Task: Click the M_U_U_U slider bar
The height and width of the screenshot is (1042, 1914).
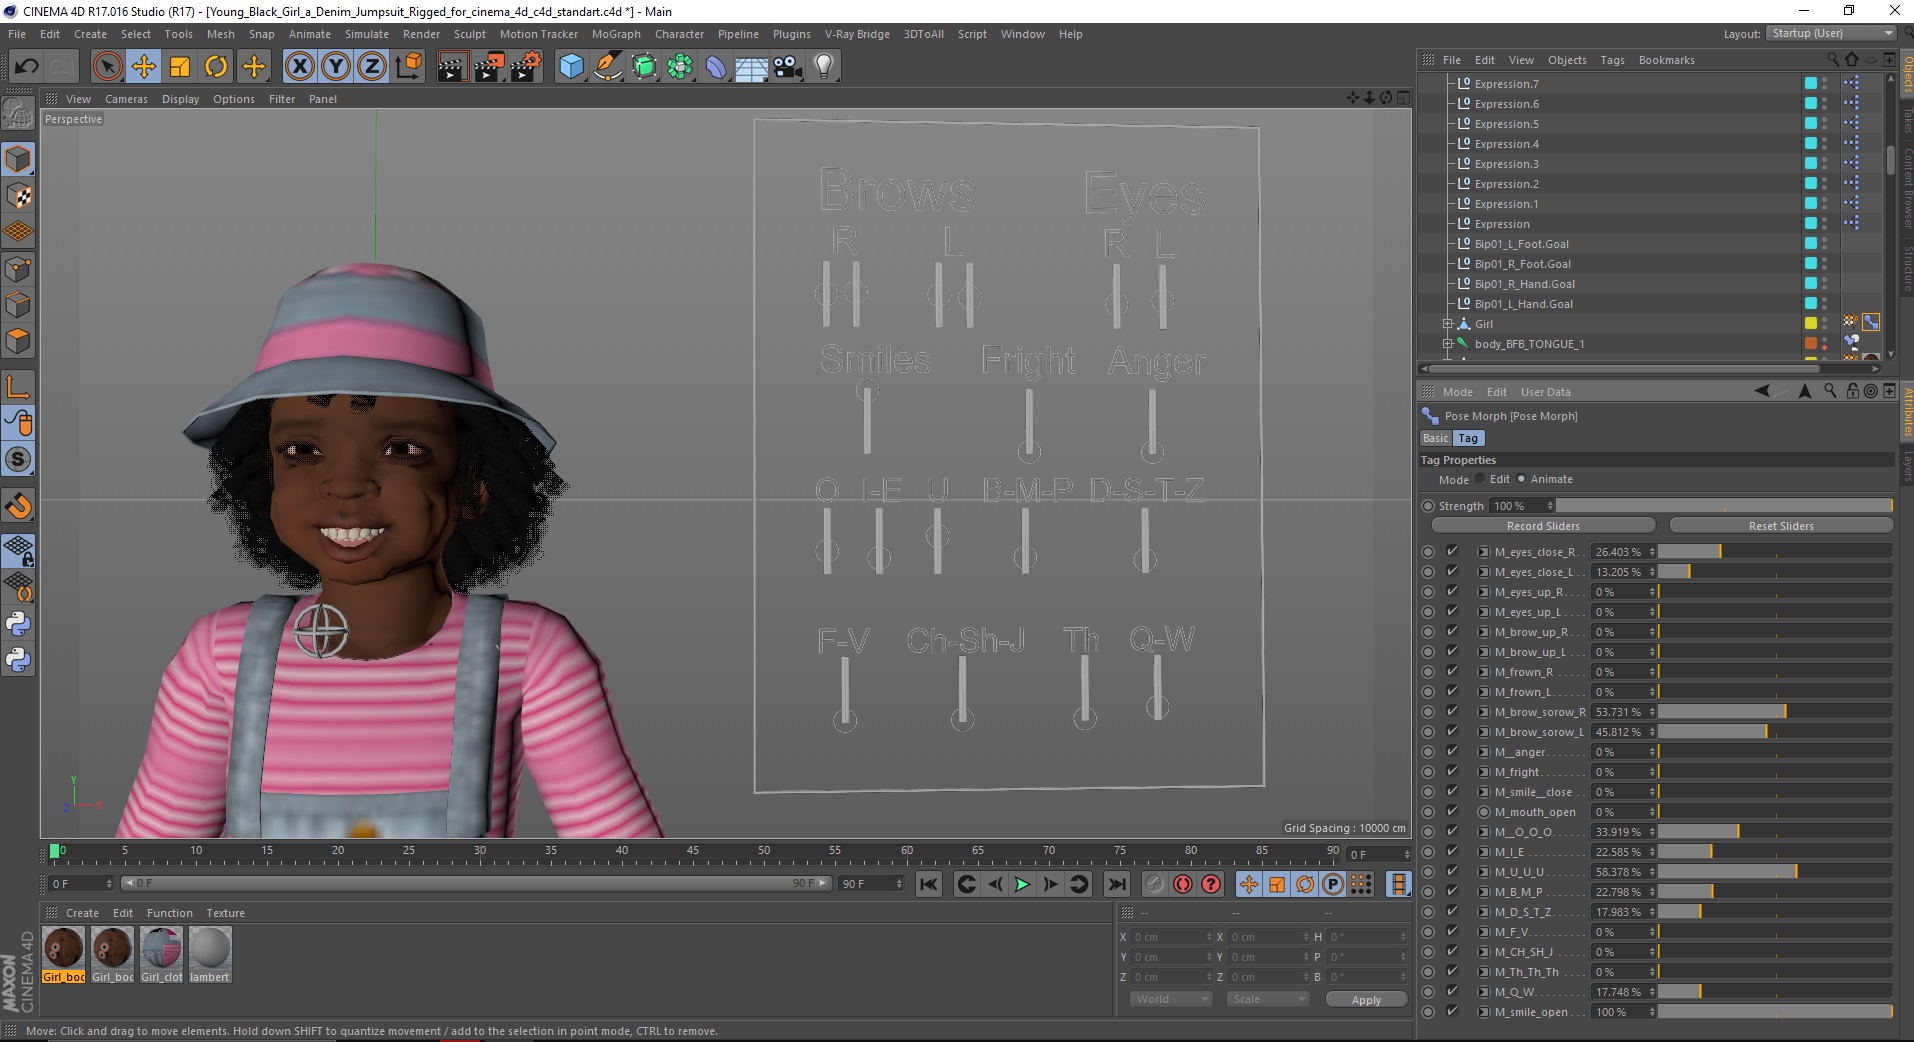Action: coord(1775,872)
